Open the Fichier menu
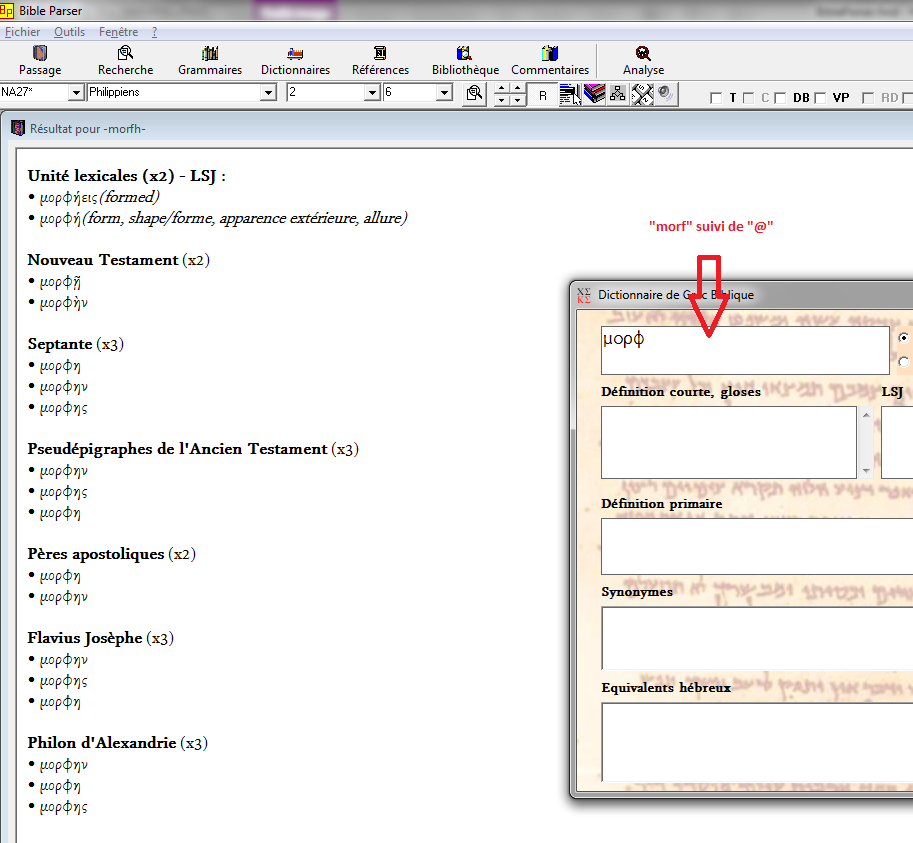 click(23, 32)
